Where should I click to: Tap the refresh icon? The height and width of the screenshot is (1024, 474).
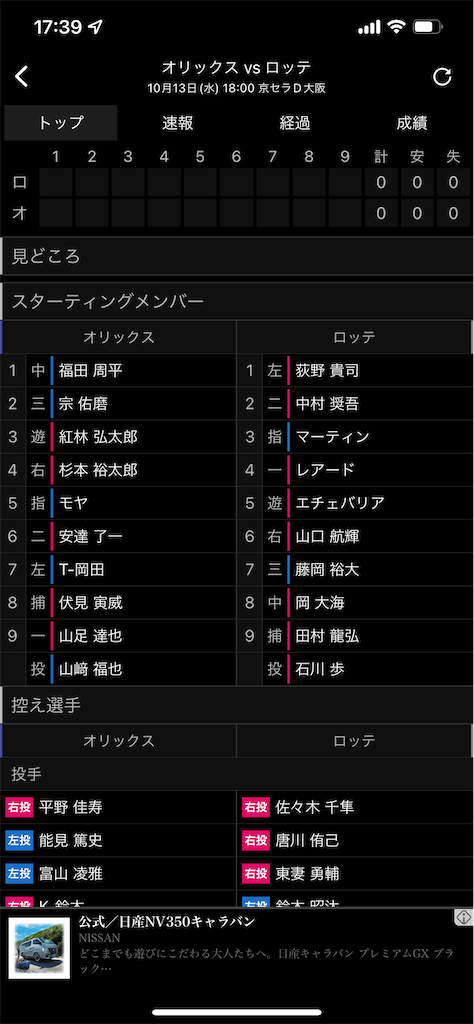442,77
